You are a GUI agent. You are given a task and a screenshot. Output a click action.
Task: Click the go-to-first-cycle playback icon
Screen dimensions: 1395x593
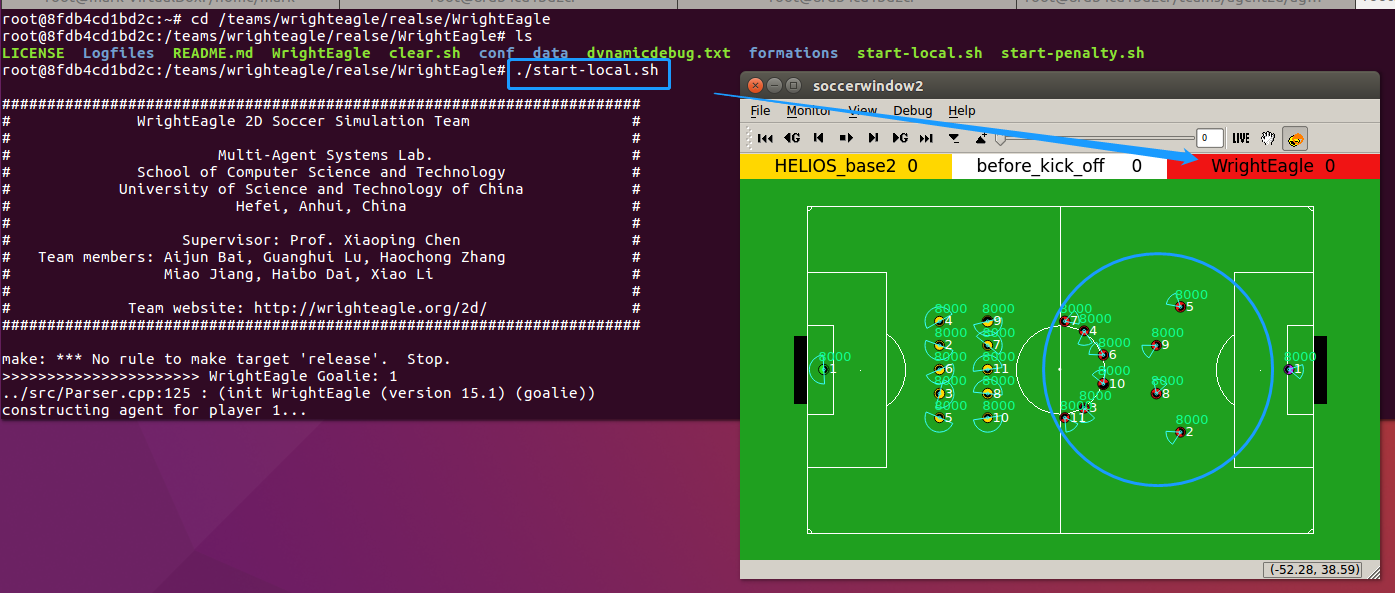click(766, 138)
